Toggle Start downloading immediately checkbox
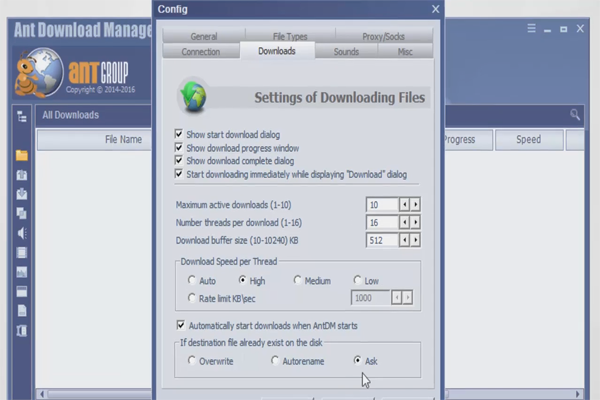This screenshot has height=400, width=600. coord(179,174)
